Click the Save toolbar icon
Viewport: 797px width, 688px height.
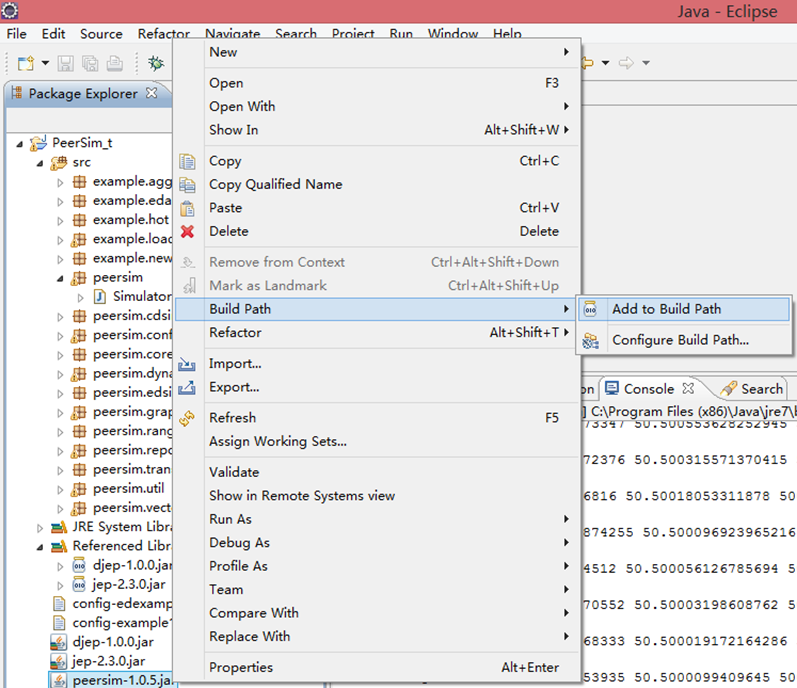pos(65,63)
